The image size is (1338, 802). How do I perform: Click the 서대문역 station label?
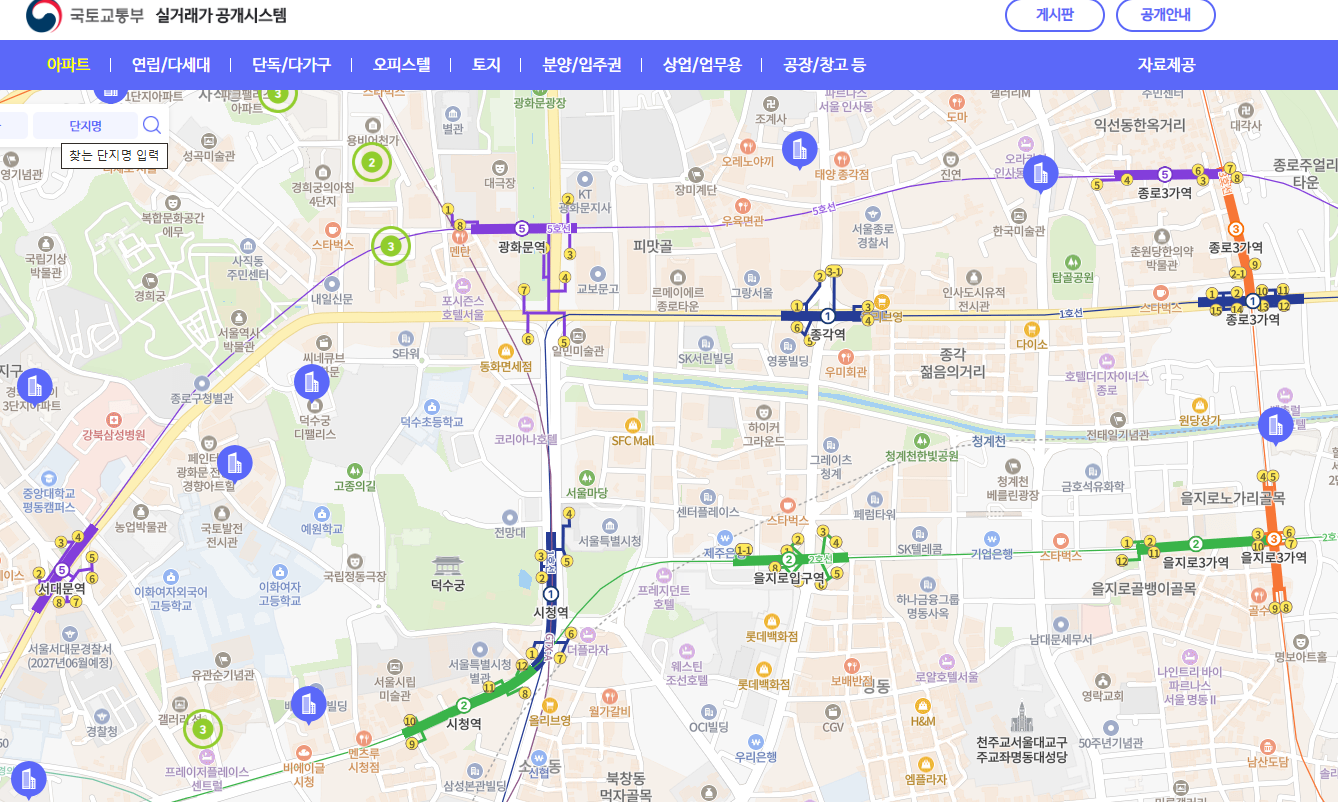[x=61, y=589]
